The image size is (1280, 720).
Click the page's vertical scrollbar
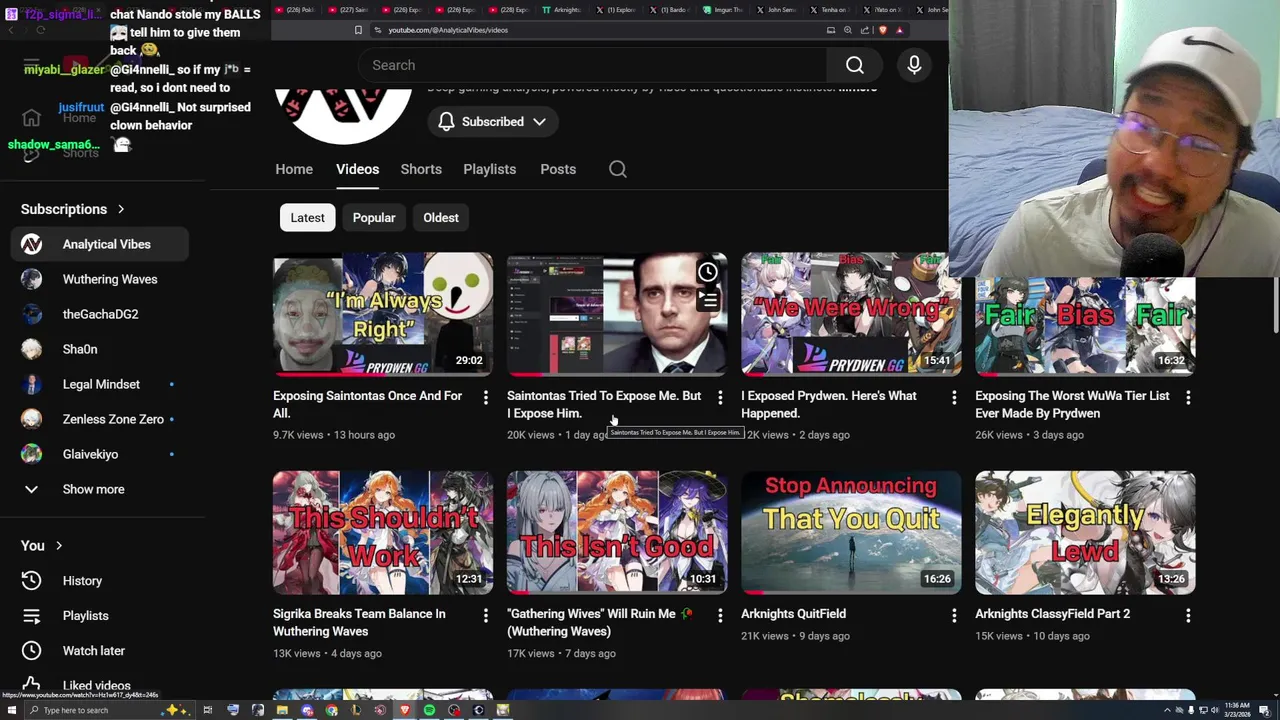[x=1274, y=305]
